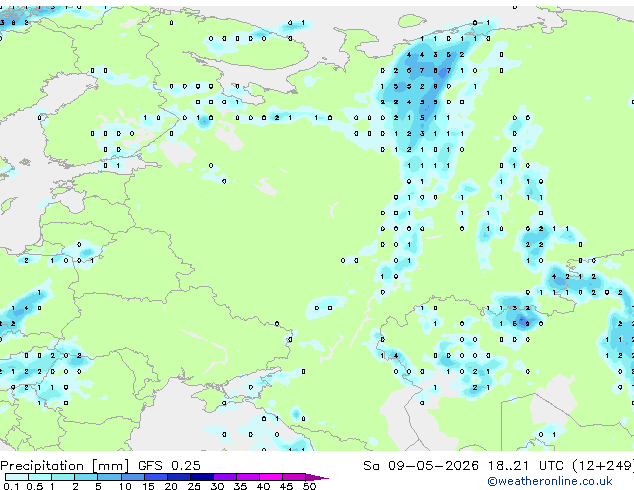Click the 30–35 mm purple legend swatch
634x490 pixels.
click(x=224, y=477)
